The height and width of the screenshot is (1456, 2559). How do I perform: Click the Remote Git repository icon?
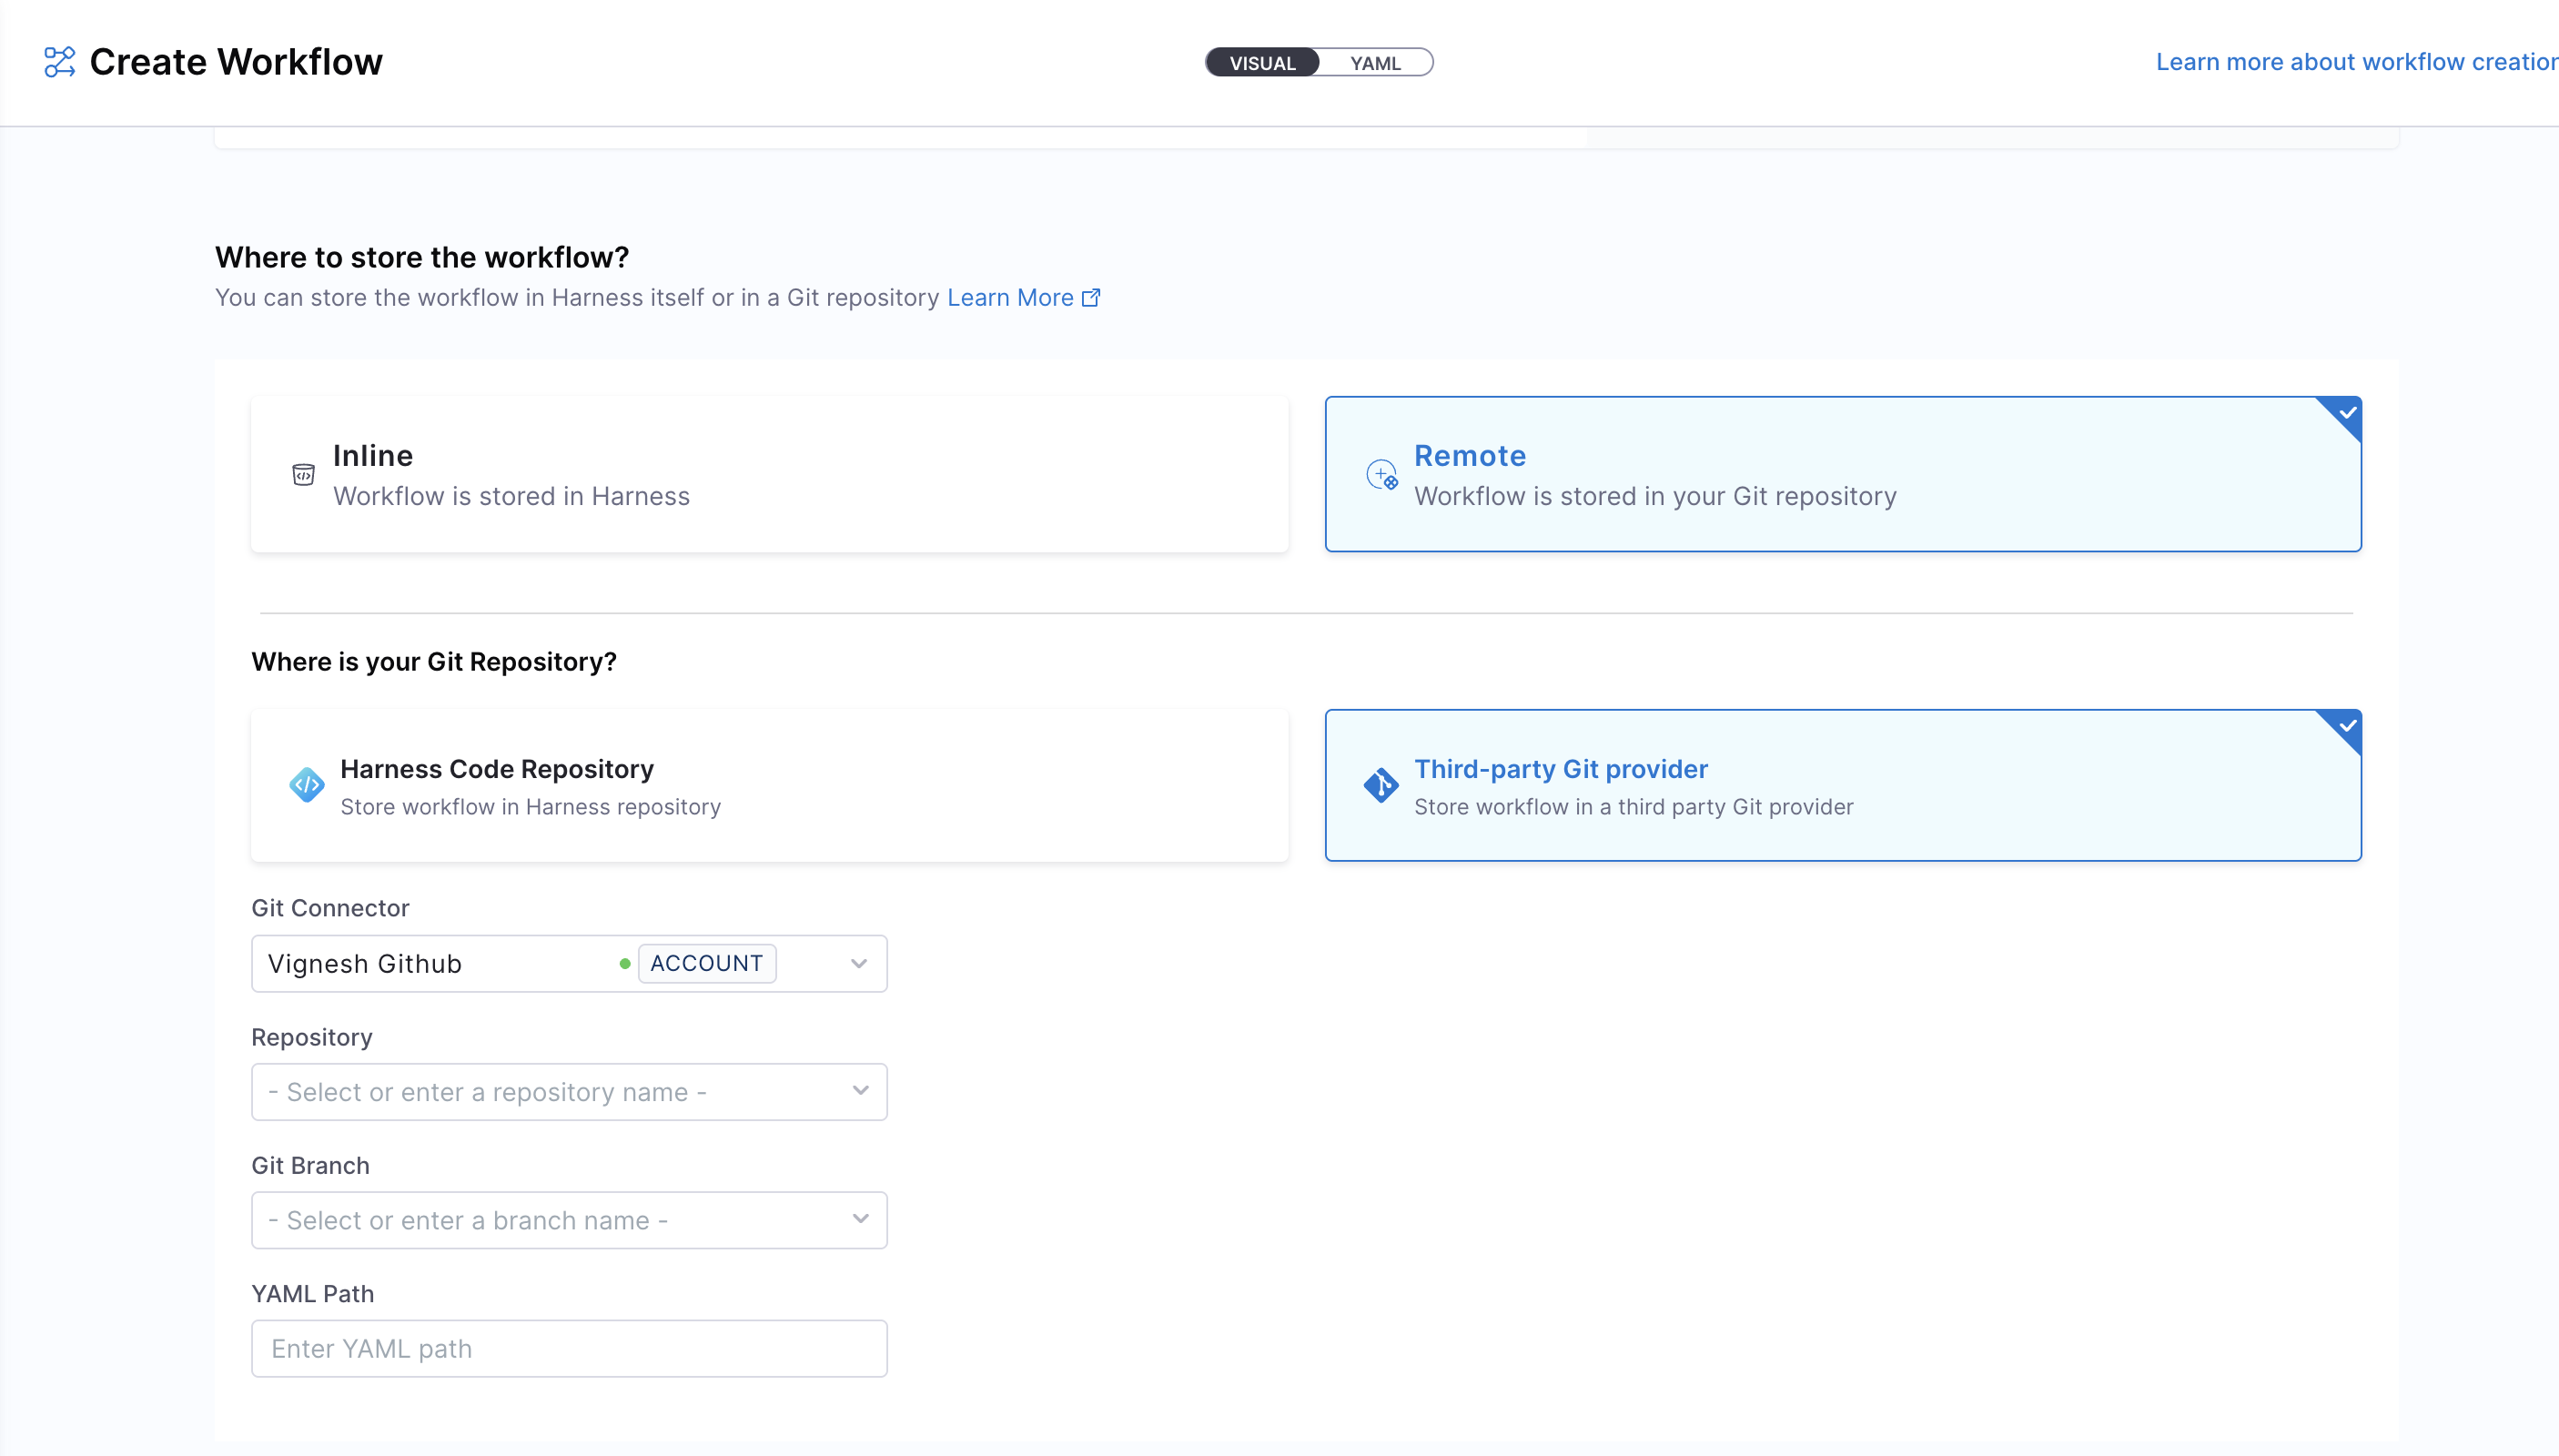(x=1382, y=474)
